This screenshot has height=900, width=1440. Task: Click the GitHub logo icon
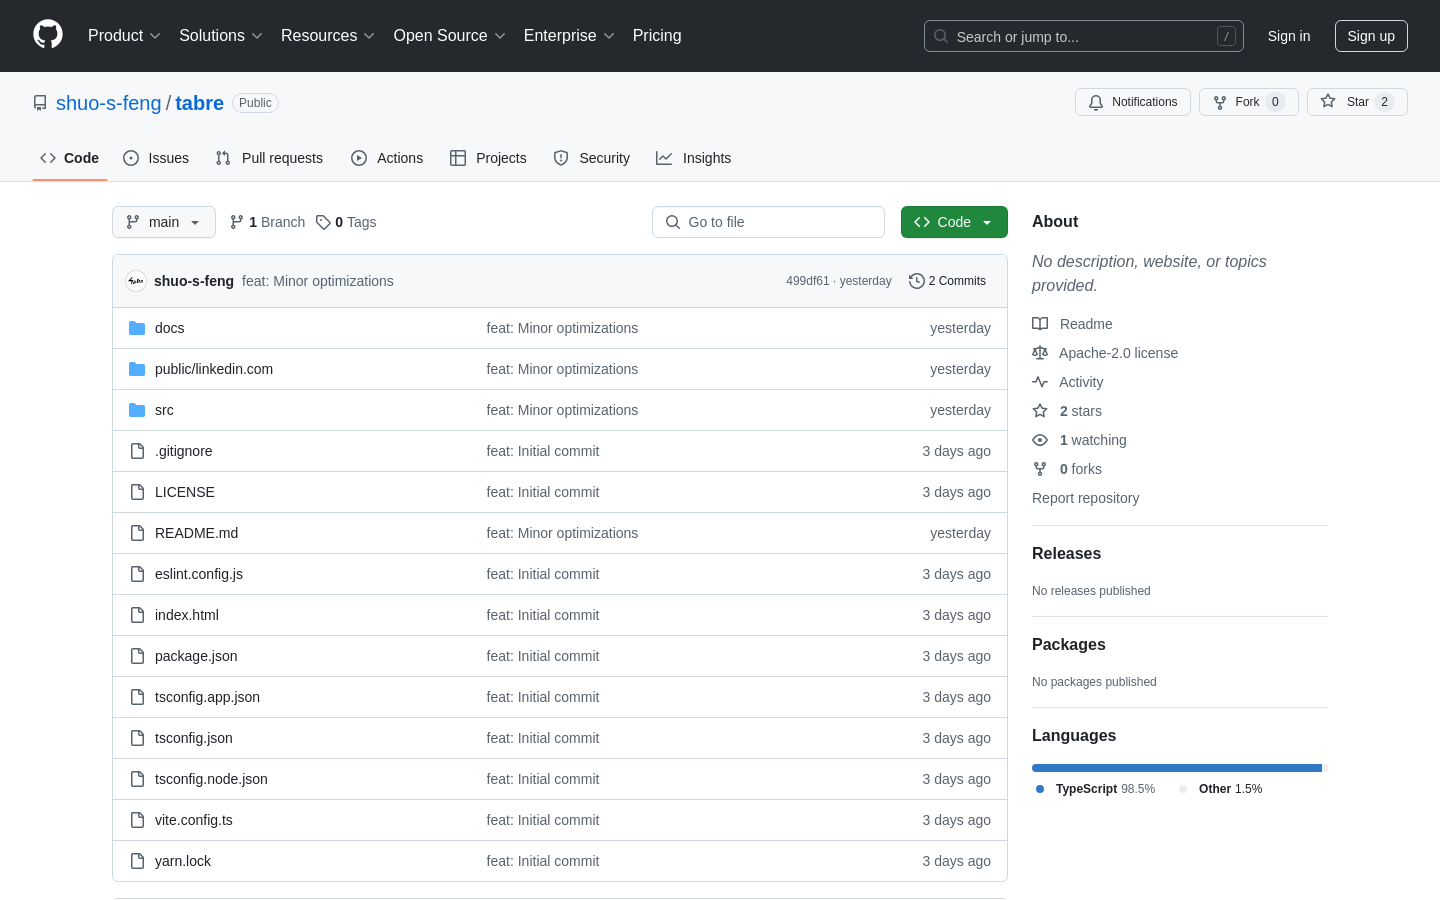pos(48,35)
